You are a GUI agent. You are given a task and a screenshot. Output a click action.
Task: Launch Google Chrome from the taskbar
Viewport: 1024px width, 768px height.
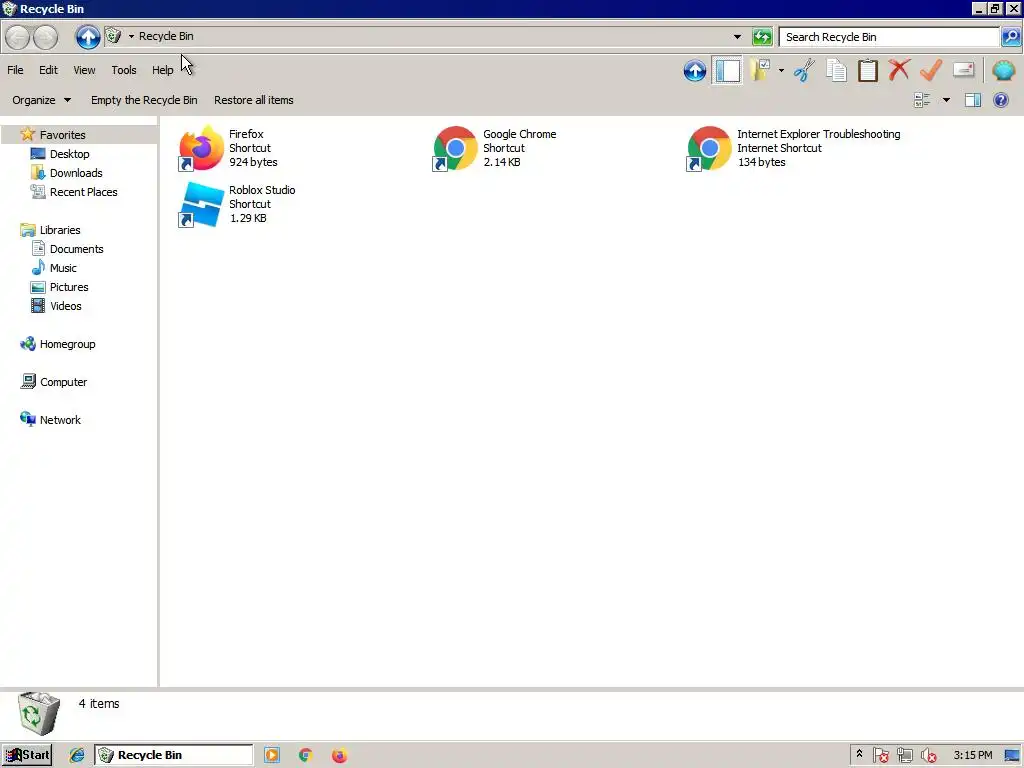(x=305, y=755)
